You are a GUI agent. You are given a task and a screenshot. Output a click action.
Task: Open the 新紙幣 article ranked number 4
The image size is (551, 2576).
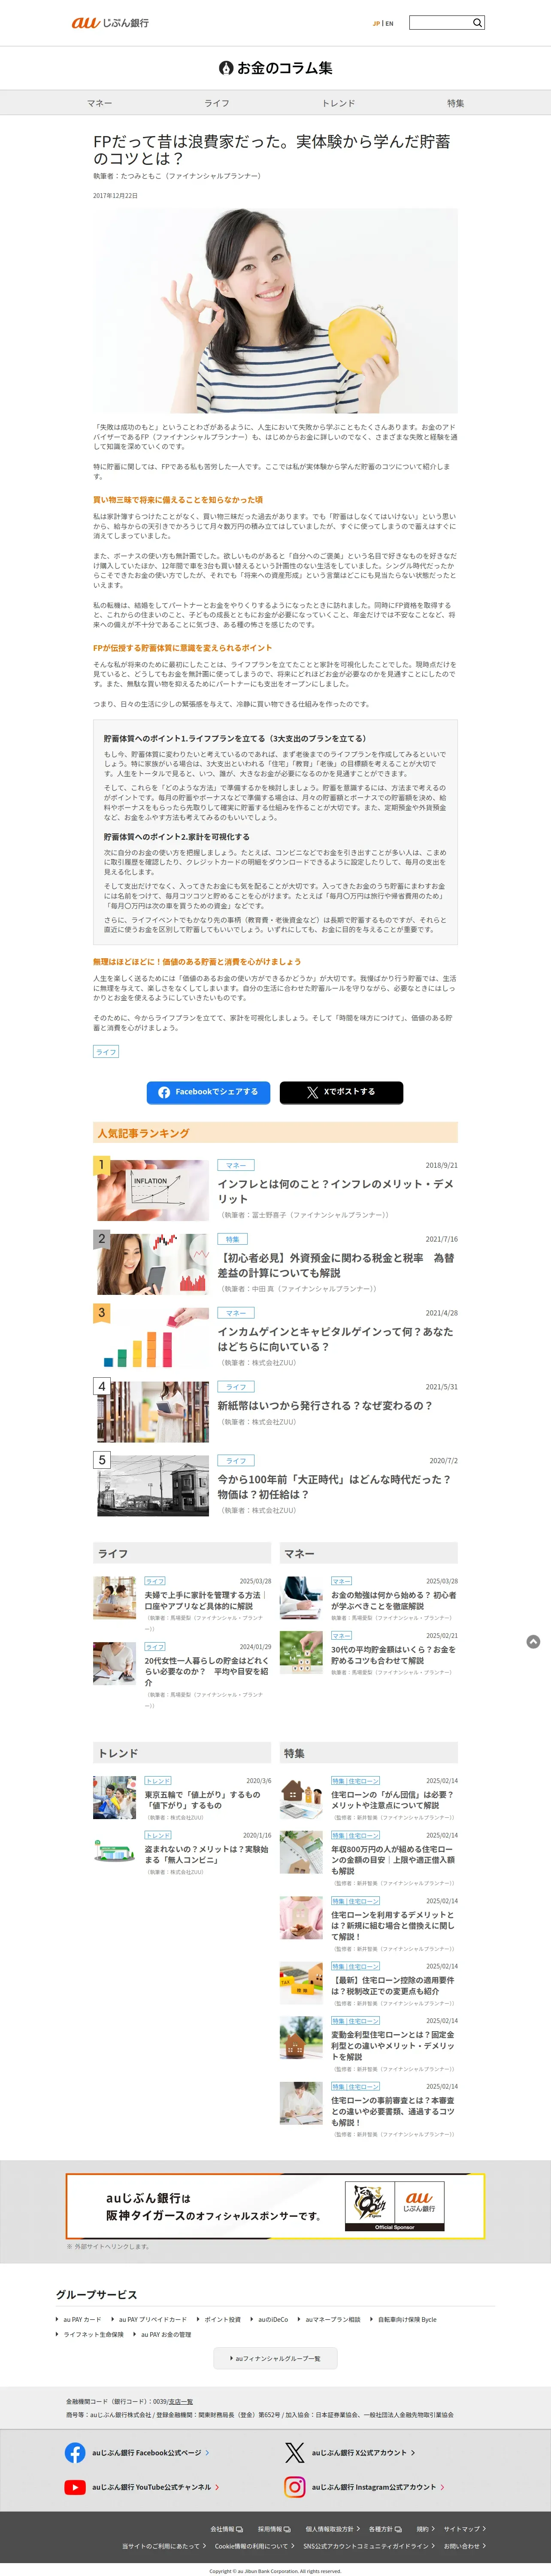coord(325,1405)
